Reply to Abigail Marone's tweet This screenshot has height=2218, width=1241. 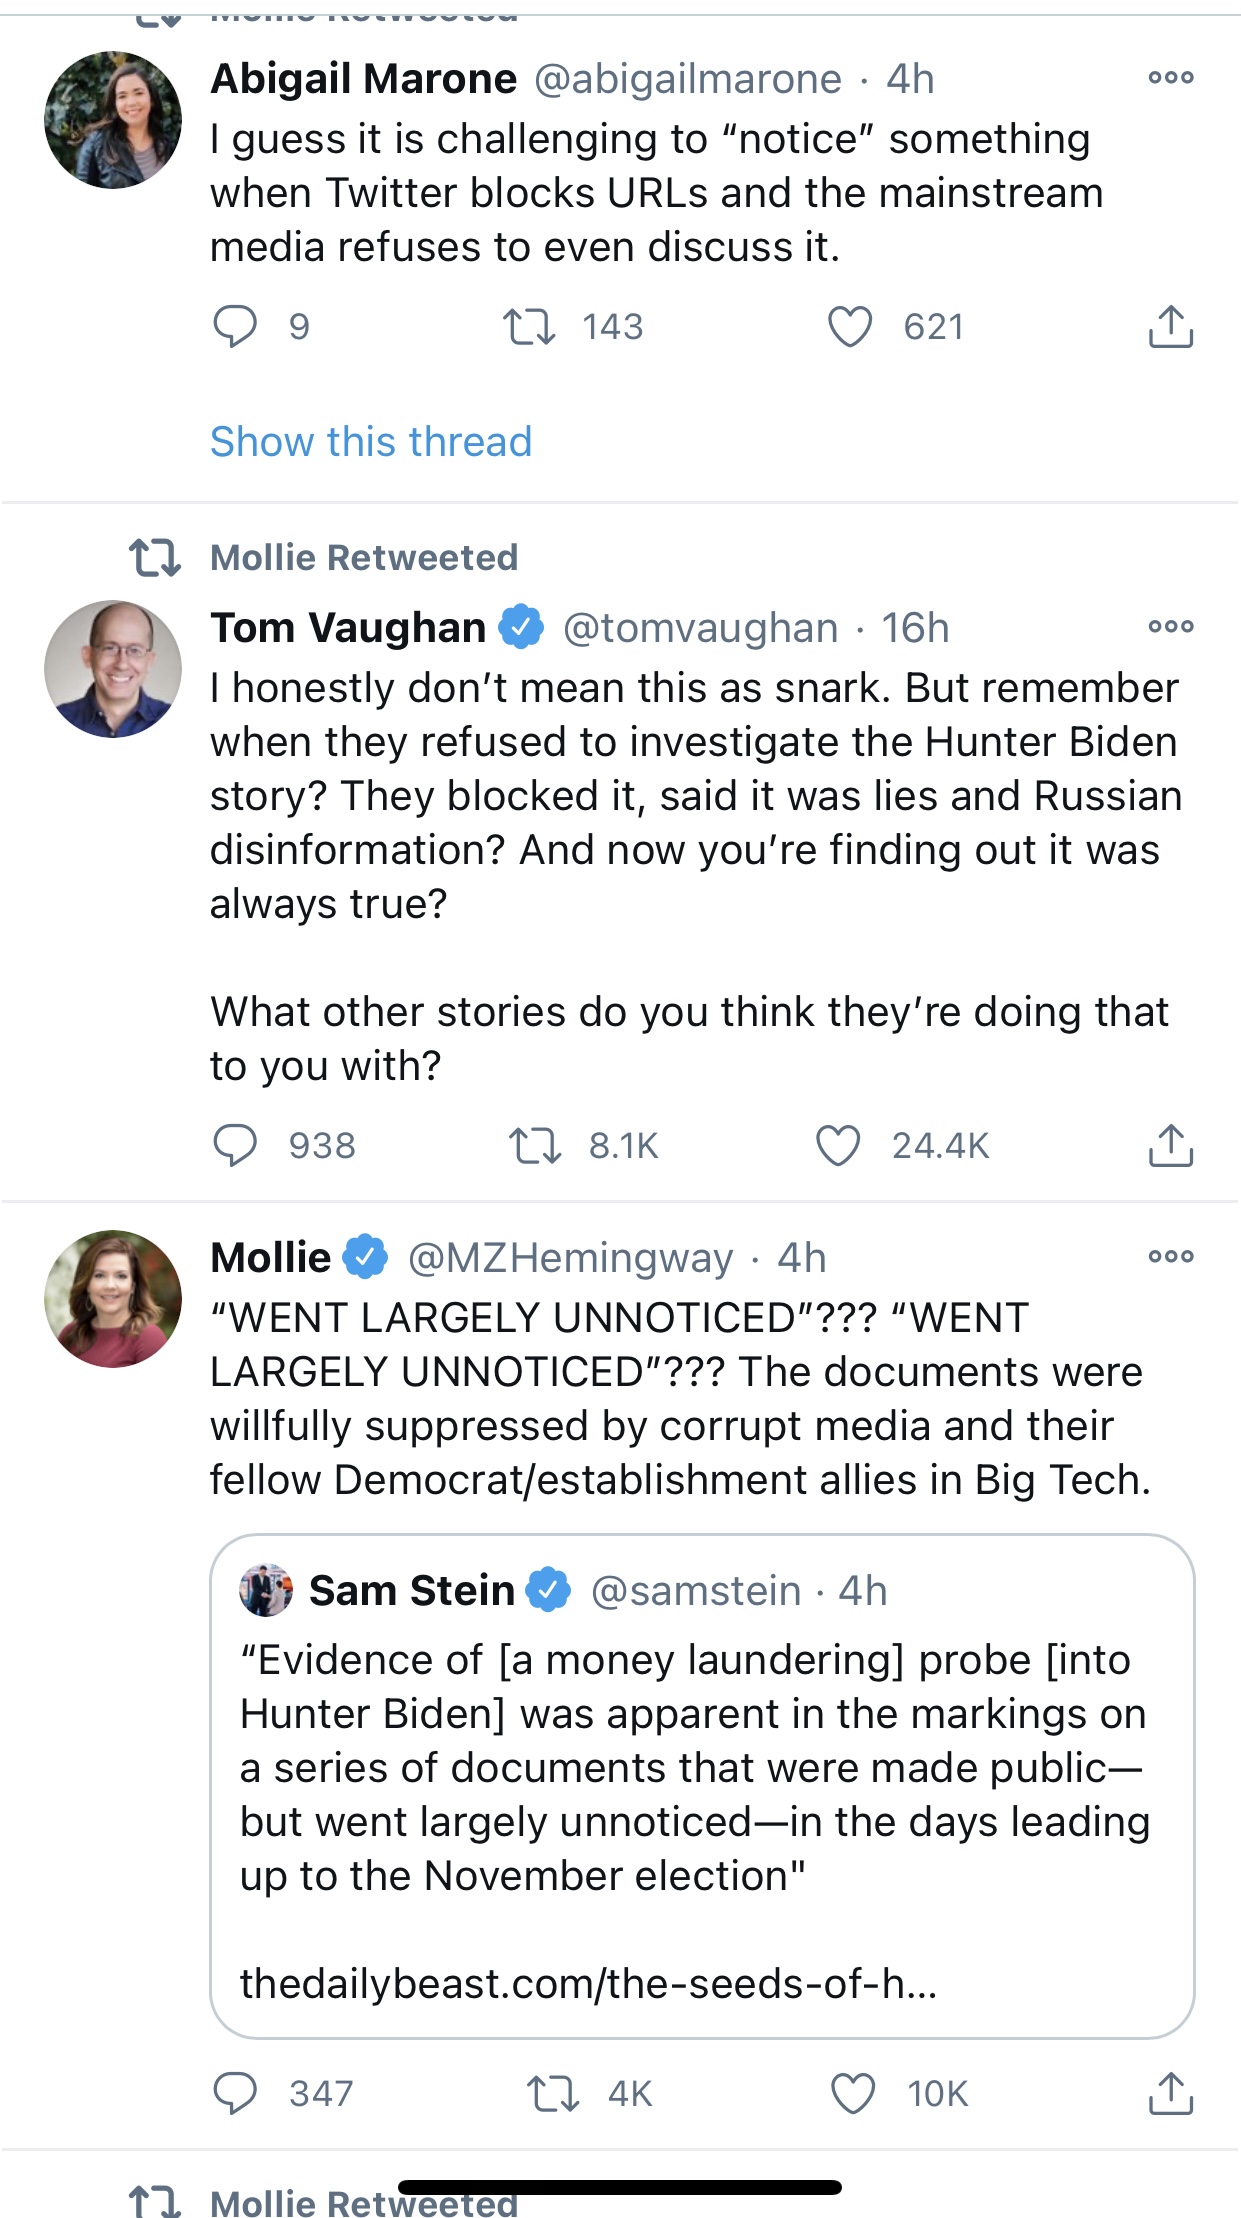tap(235, 327)
